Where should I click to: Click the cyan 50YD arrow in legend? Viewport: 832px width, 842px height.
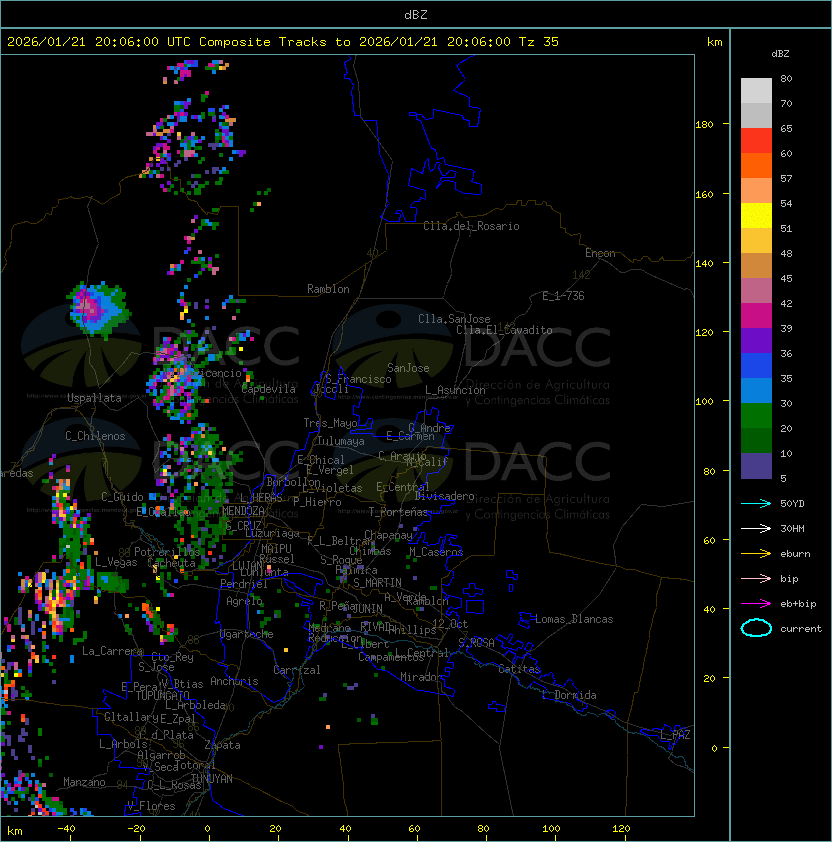[x=756, y=503]
